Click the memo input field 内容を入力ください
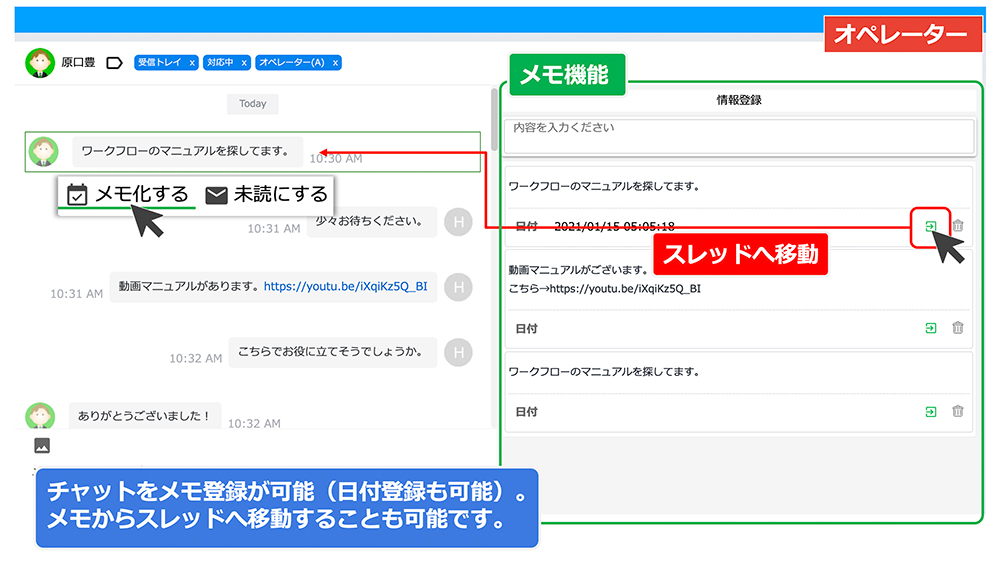1000x566 pixels. (x=739, y=136)
